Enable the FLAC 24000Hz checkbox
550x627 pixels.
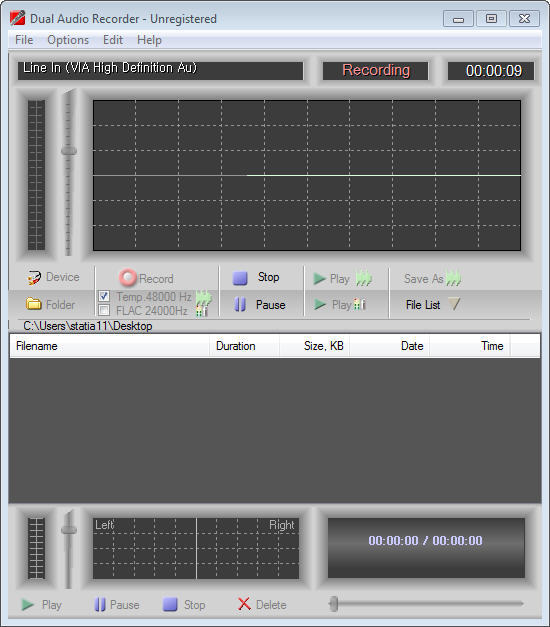104,310
